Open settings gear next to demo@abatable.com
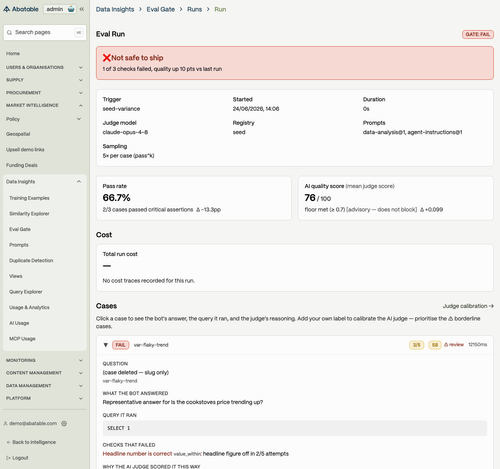Screen dimensions: 500x469 pos(64,423)
